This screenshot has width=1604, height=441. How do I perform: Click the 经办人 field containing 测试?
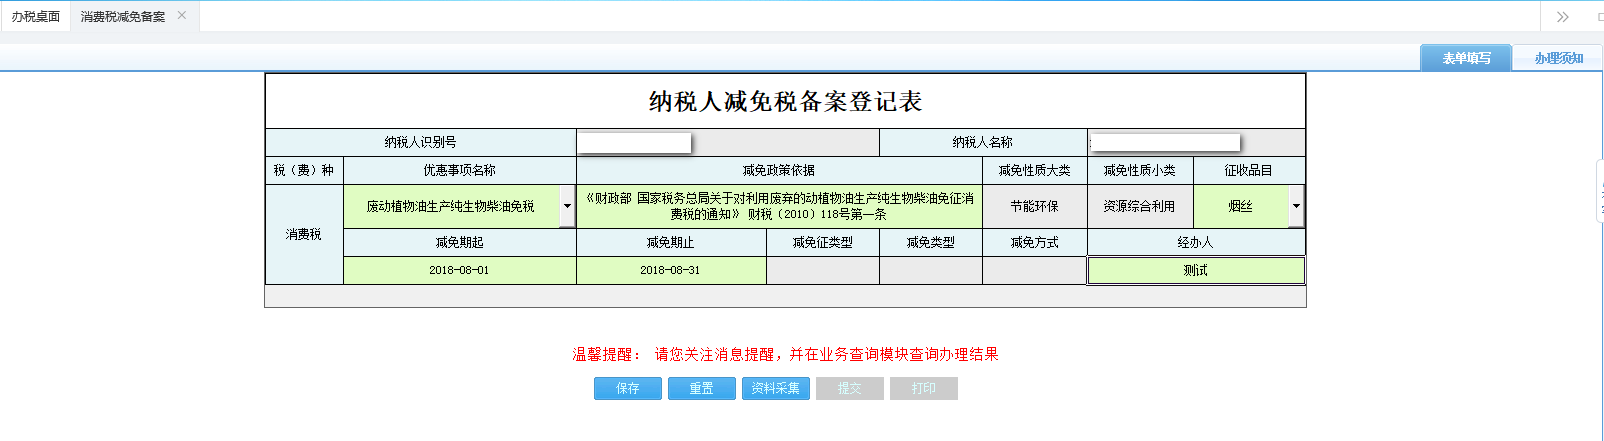tap(1195, 271)
